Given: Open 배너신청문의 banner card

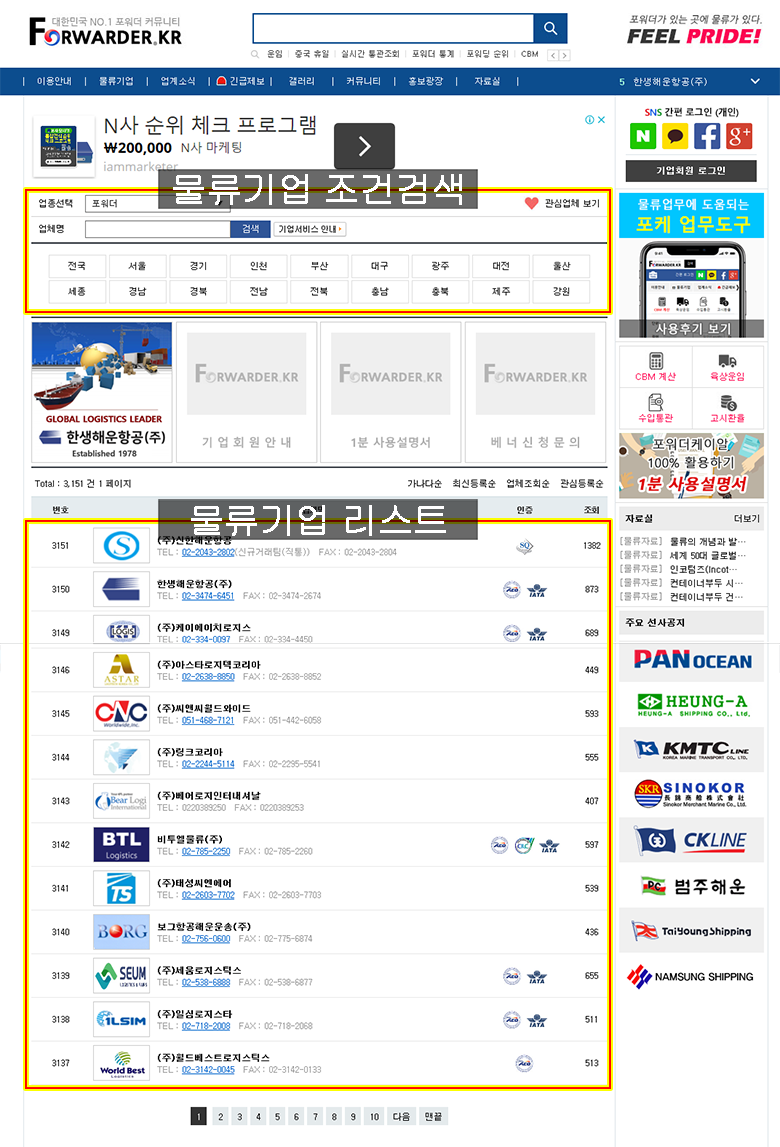Looking at the screenshot, I should pos(536,392).
